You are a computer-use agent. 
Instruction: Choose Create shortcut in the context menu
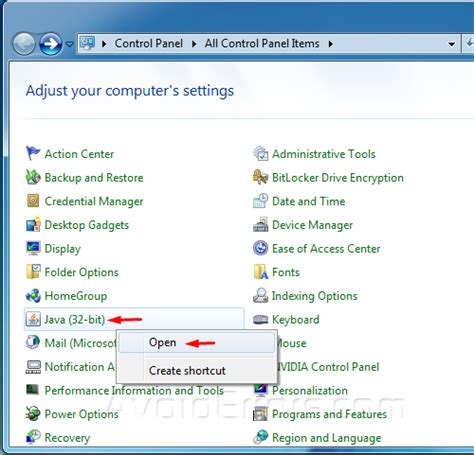(197, 370)
